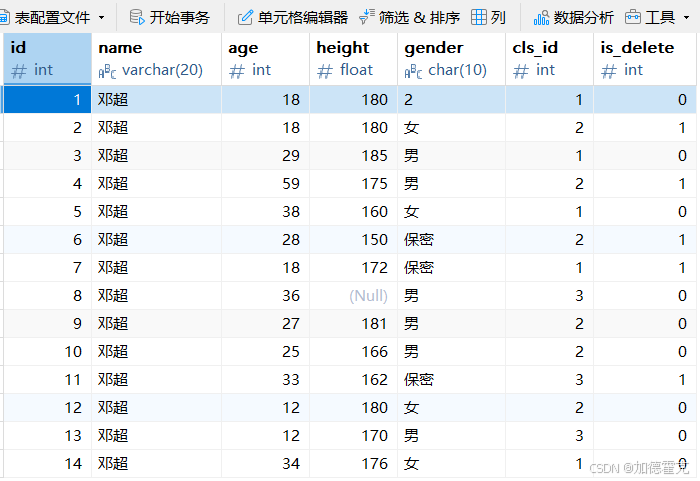
Task: Click the is_delete cell in row 4
Action: pyautogui.click(x=645, y=184)
